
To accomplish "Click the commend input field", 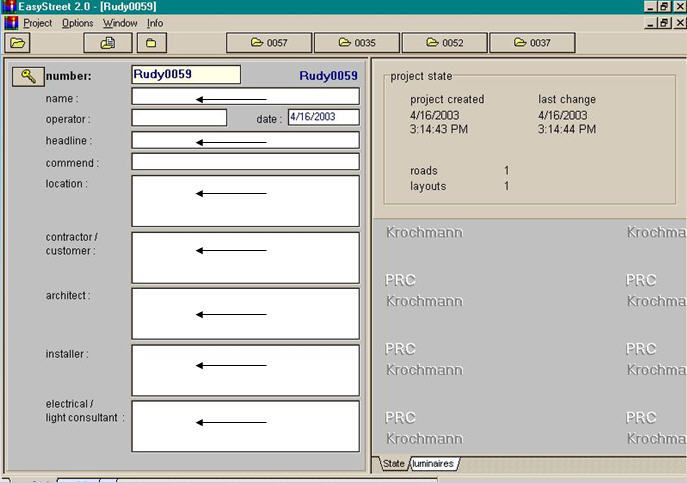I will [x=245, y=162].
